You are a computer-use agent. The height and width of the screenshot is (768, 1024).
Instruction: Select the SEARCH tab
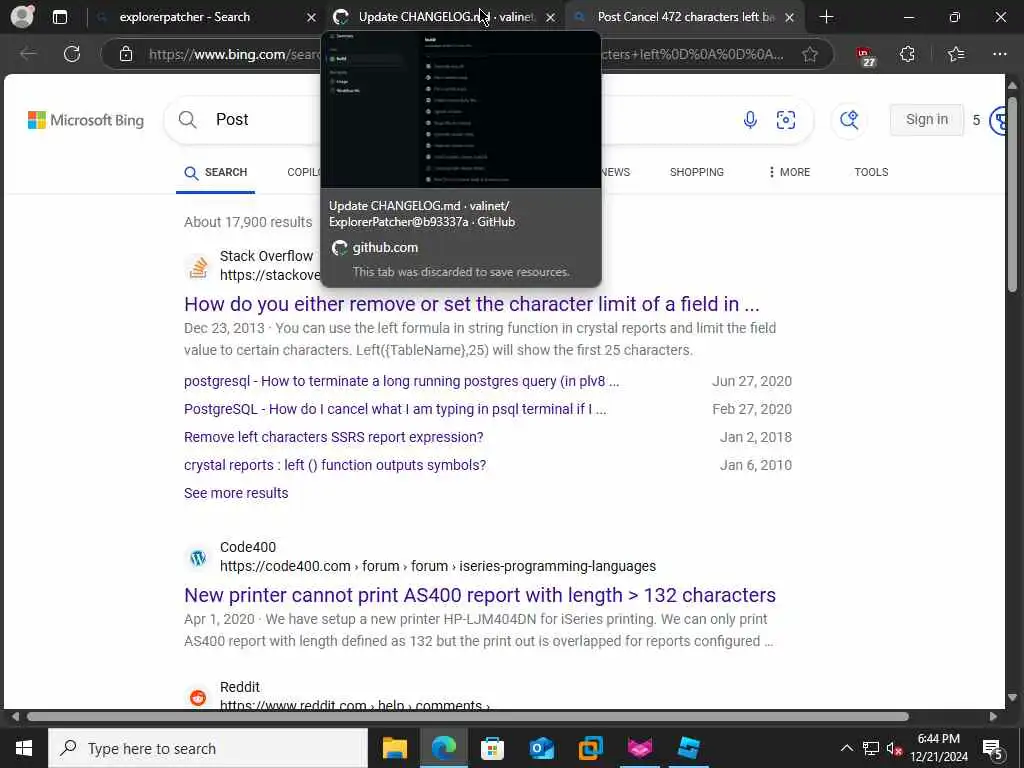coord(216,172)
